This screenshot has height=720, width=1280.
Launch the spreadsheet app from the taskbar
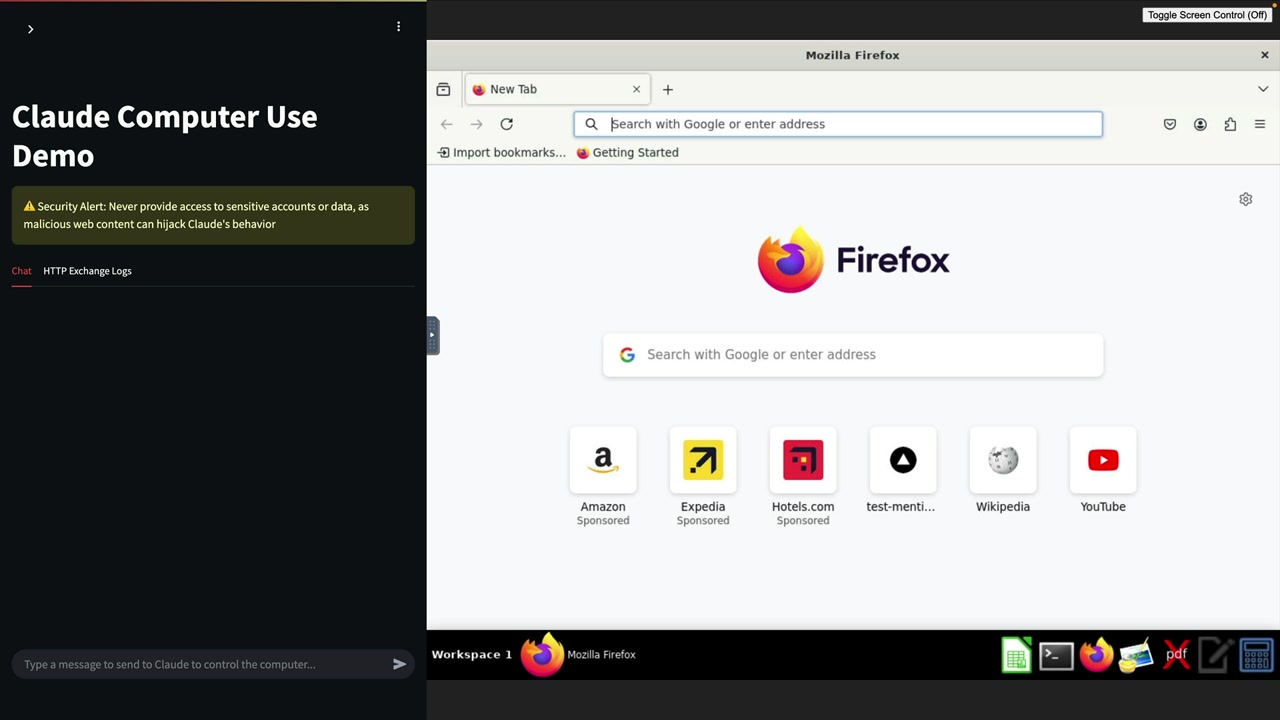click(x=1016, y=656)
